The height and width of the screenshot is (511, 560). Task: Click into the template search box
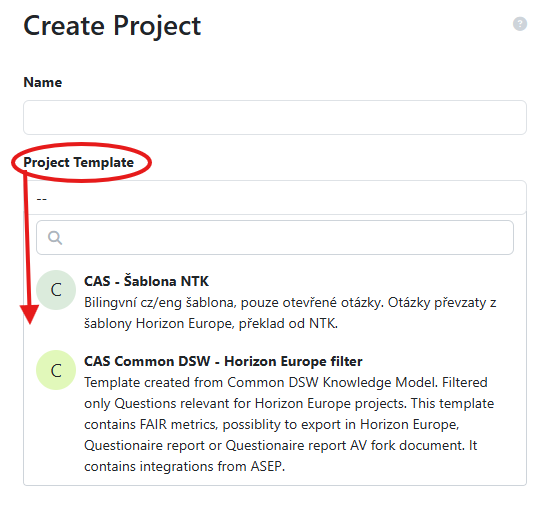(x=275, y=237)
